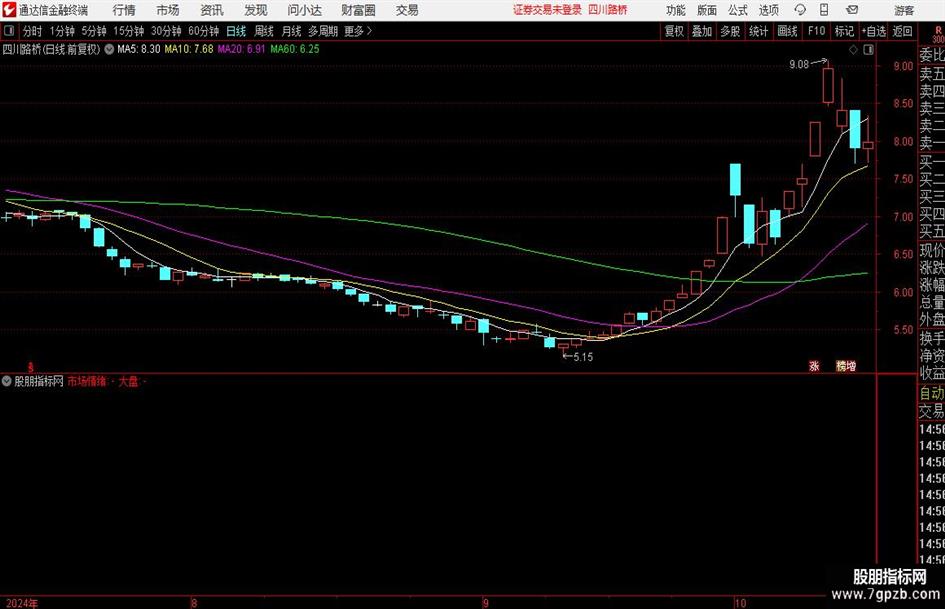This screenshot has width=945, height=609.
Task: Open the 市场 menu
Action: click(168, 10)
